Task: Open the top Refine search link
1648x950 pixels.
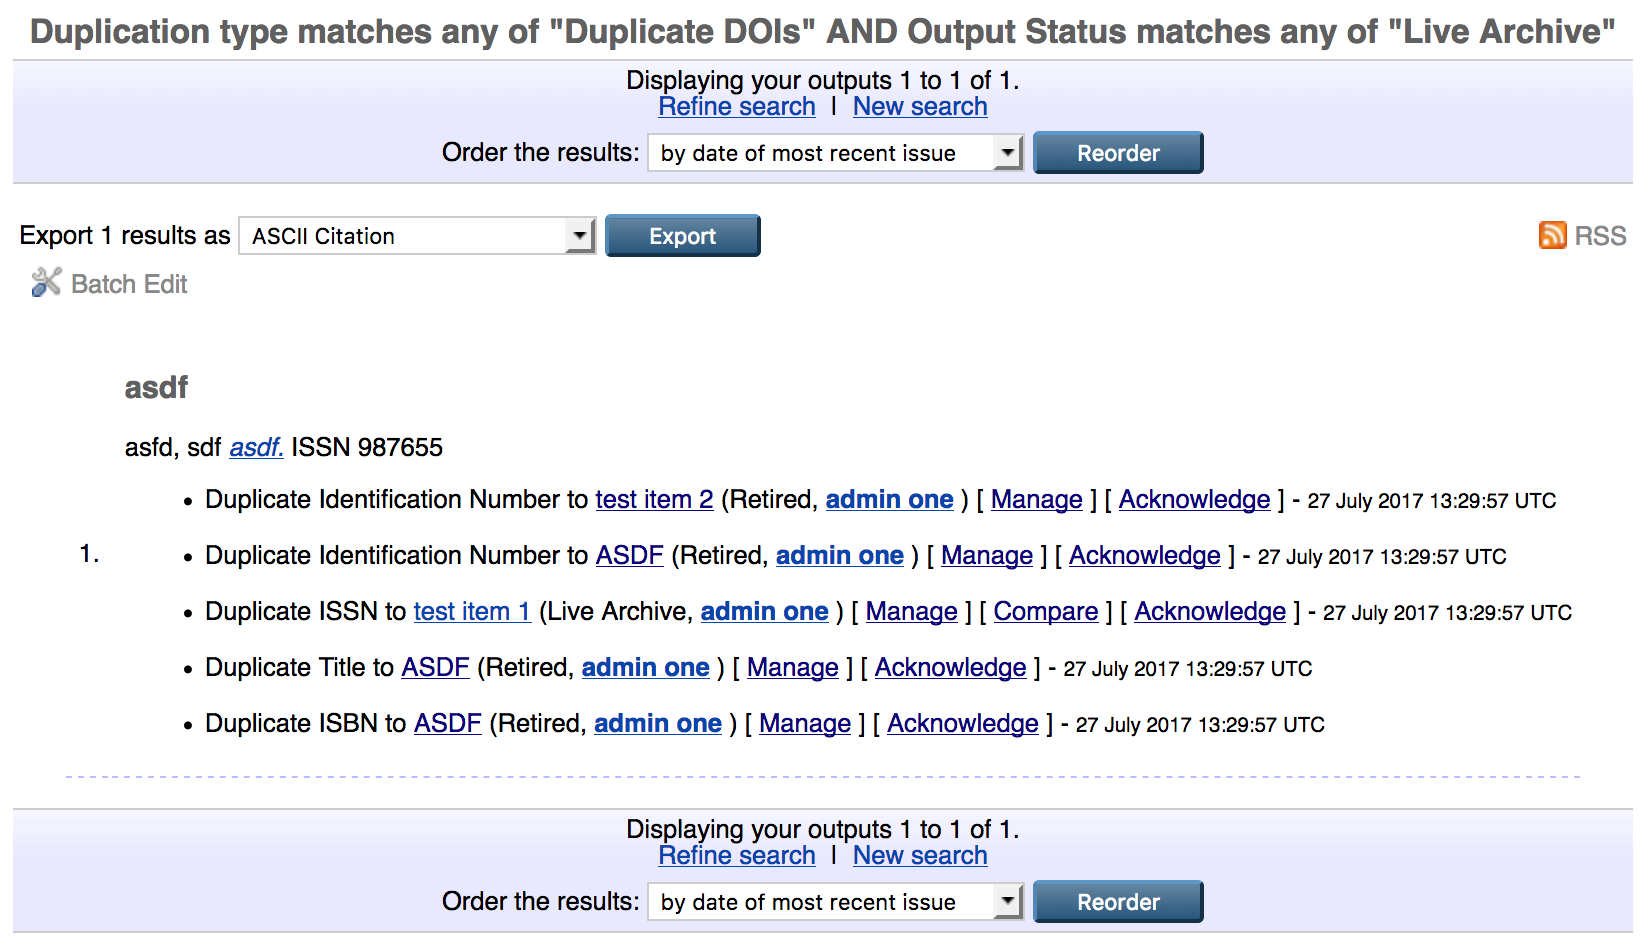Action: [736, 107]
